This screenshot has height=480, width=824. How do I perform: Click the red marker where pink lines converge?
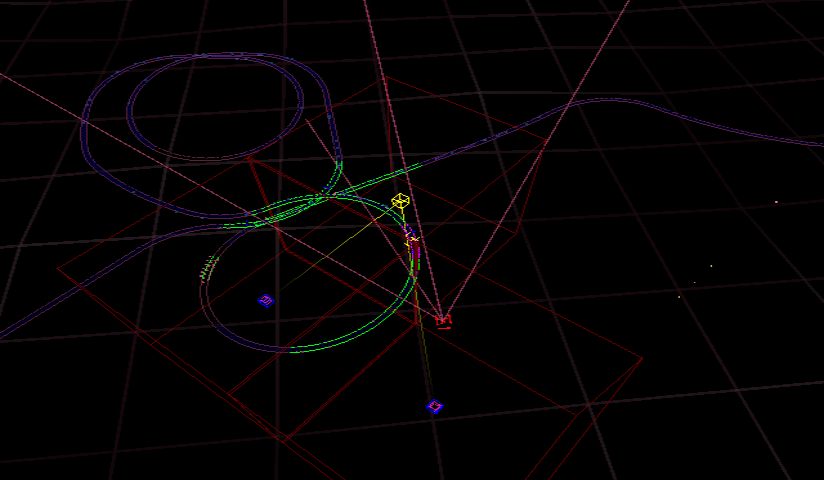(x=443, y=320)
